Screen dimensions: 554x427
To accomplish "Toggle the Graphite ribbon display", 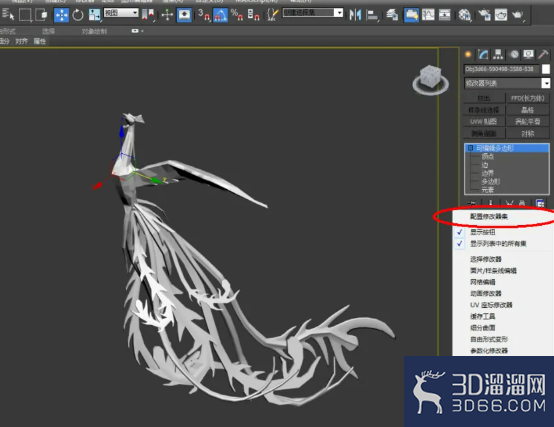I will coord(411,15).
